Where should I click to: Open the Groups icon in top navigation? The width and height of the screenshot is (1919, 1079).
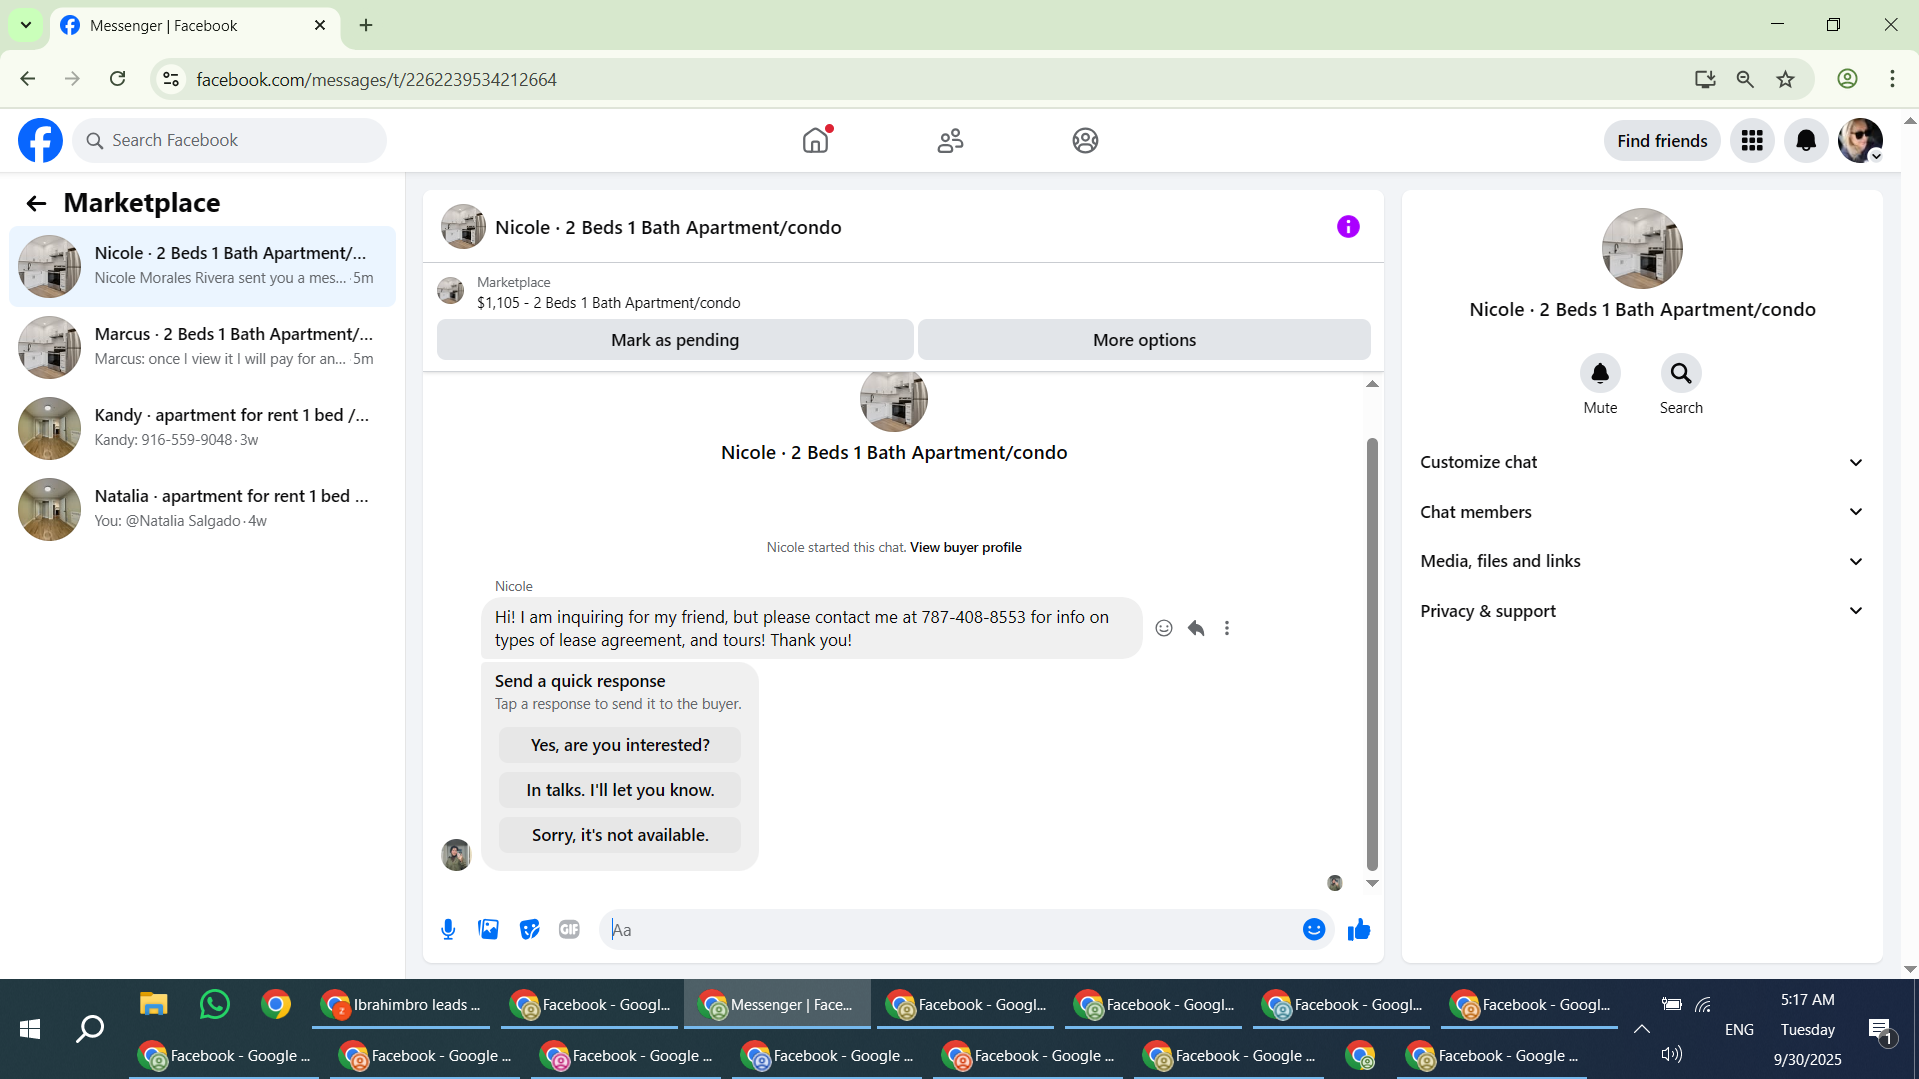tap(1085, 140)
